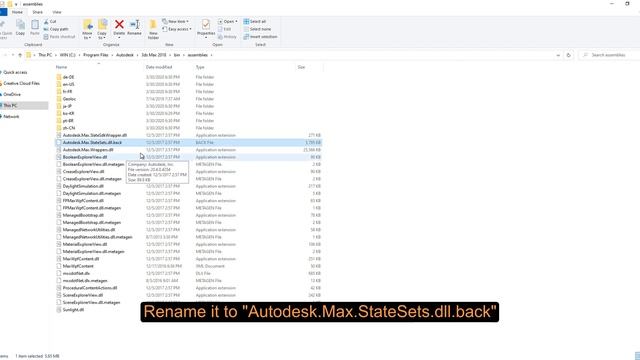
Task: Click WIN (C:) in the address path
Action: [x=68, y=55]
